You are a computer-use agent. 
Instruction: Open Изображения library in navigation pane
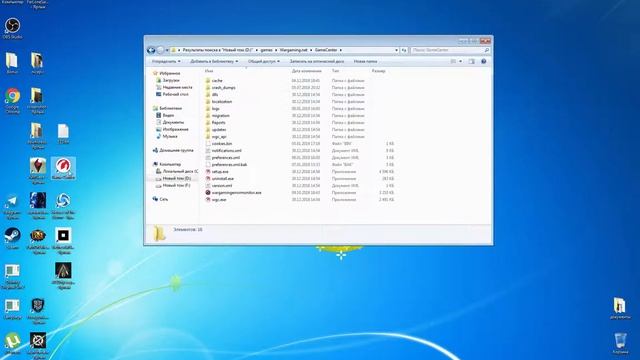point(176,129)
